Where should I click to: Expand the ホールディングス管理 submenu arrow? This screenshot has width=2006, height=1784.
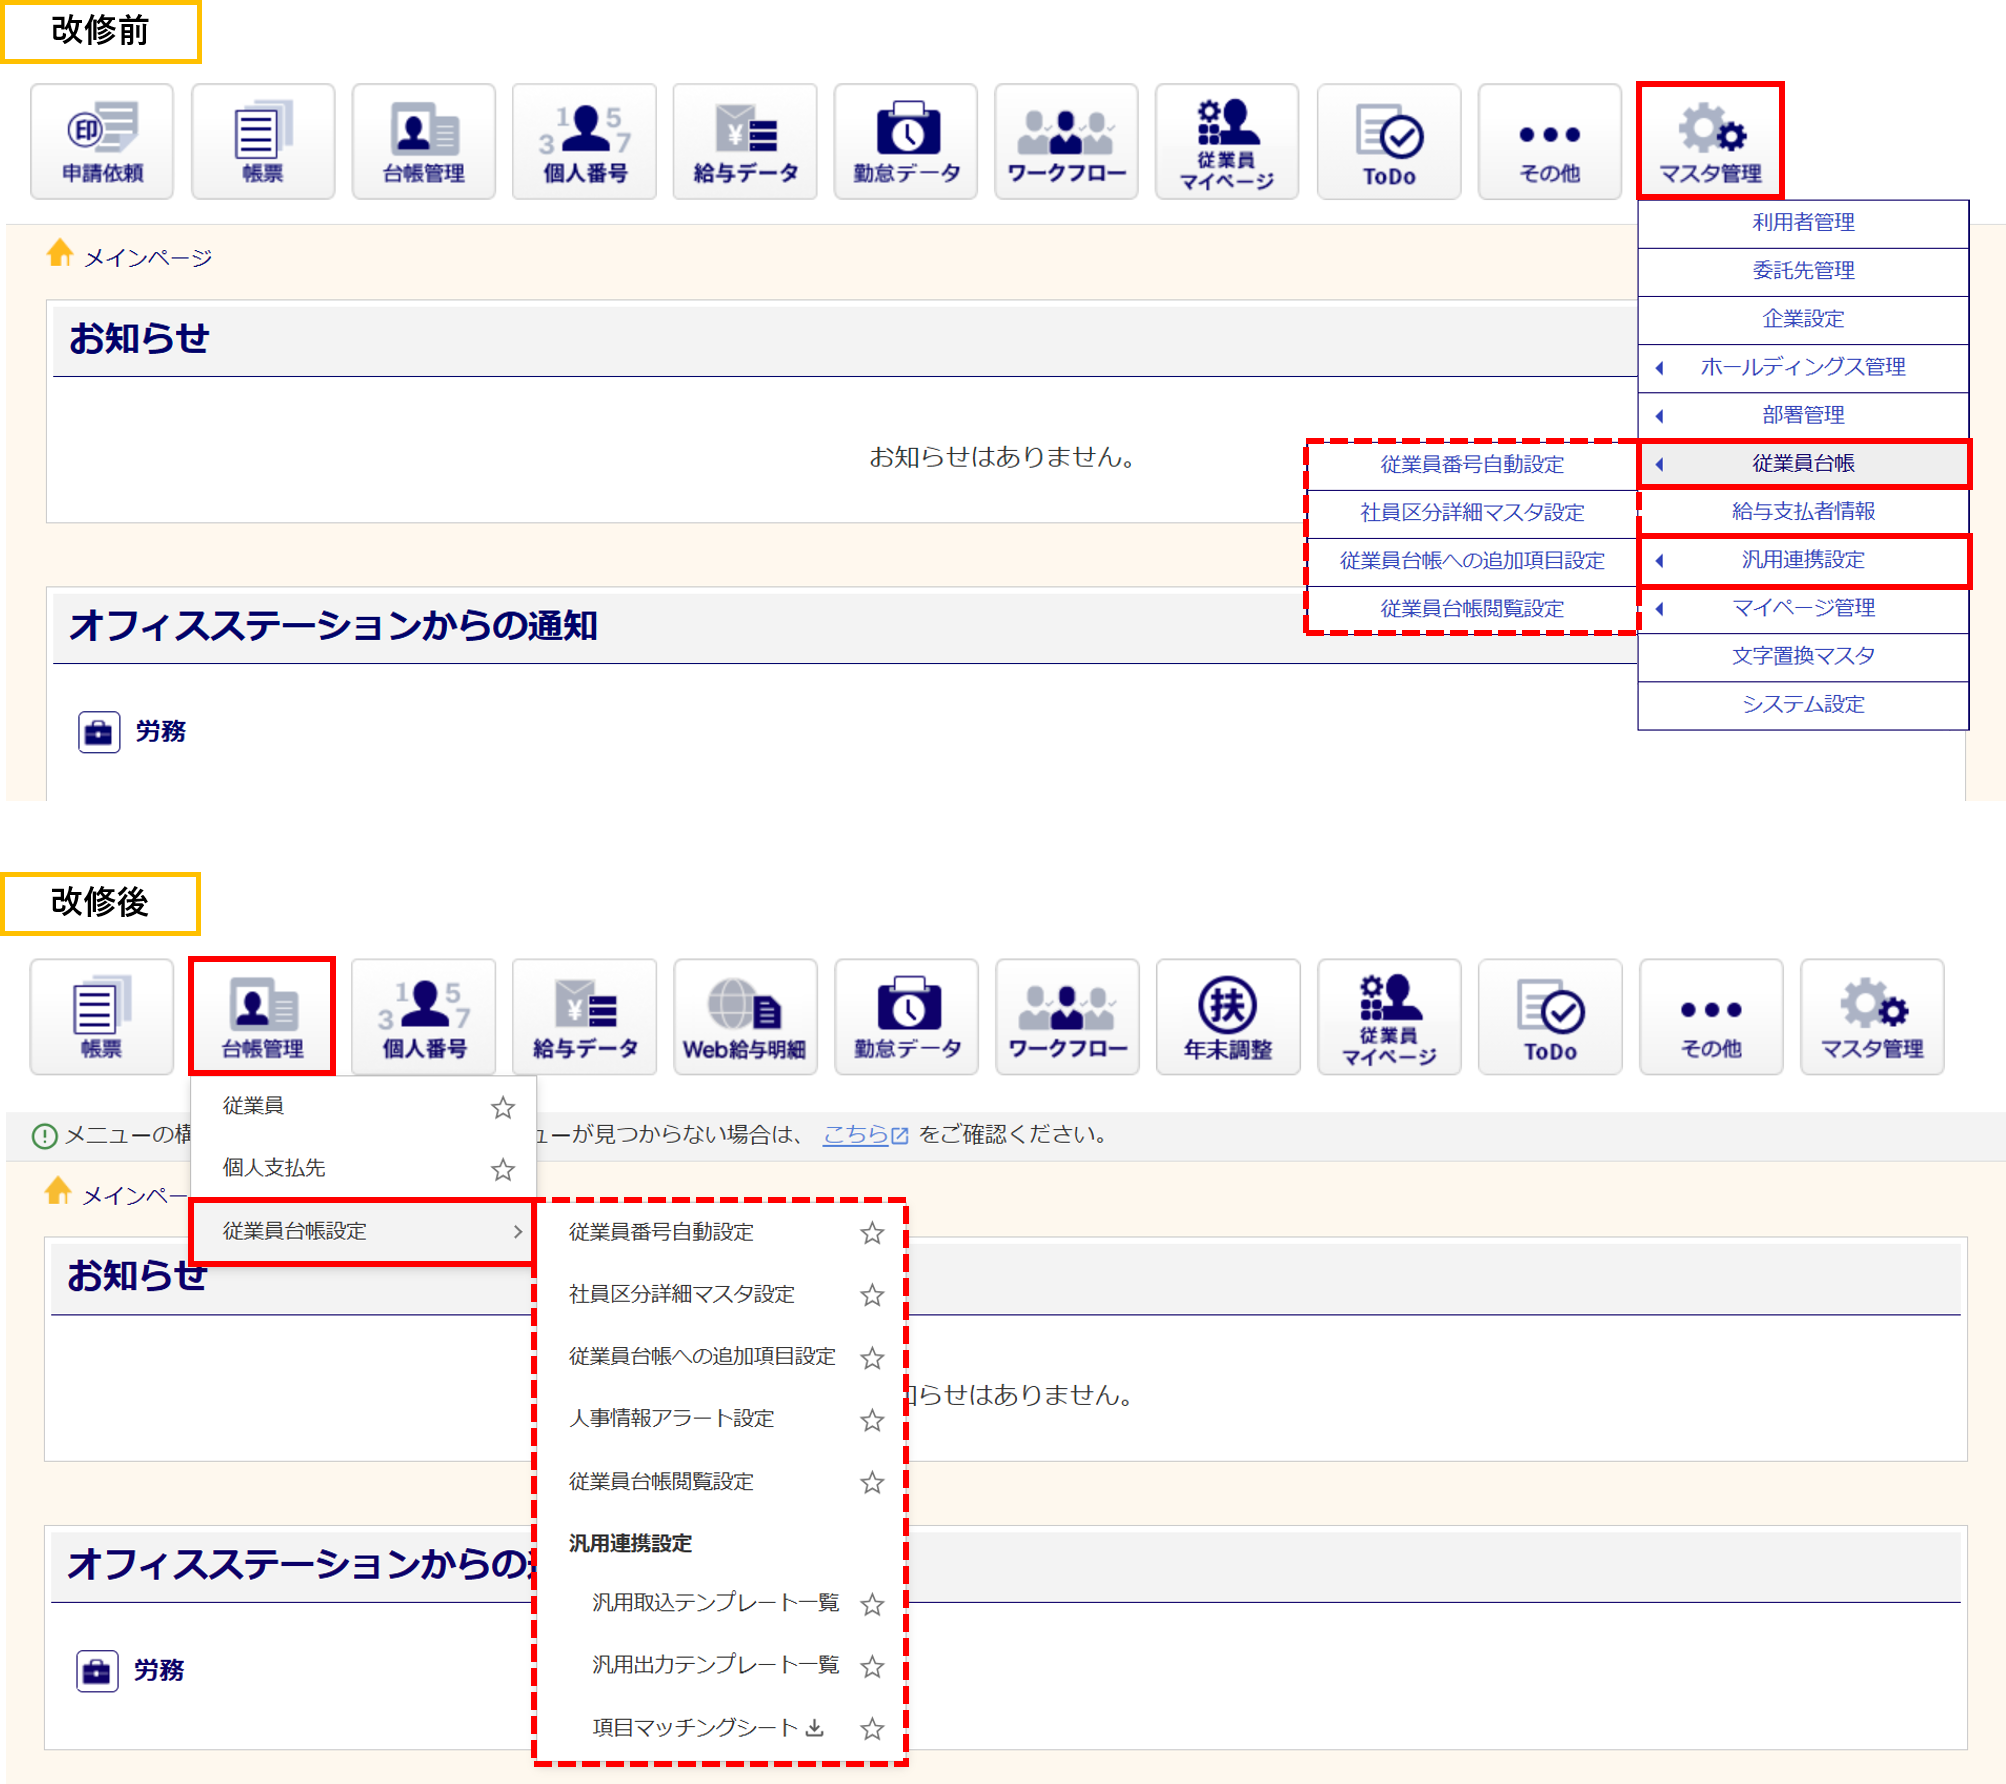click(1660, 367)
